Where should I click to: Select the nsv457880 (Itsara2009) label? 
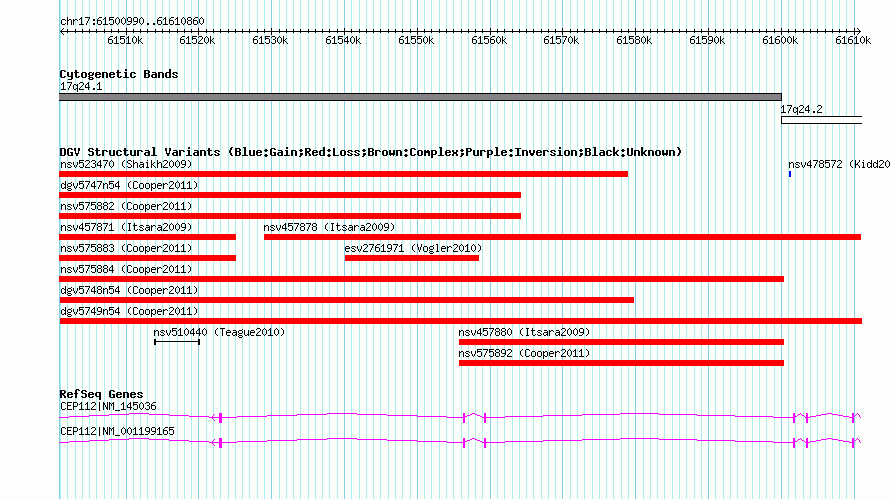pos(524,332)
